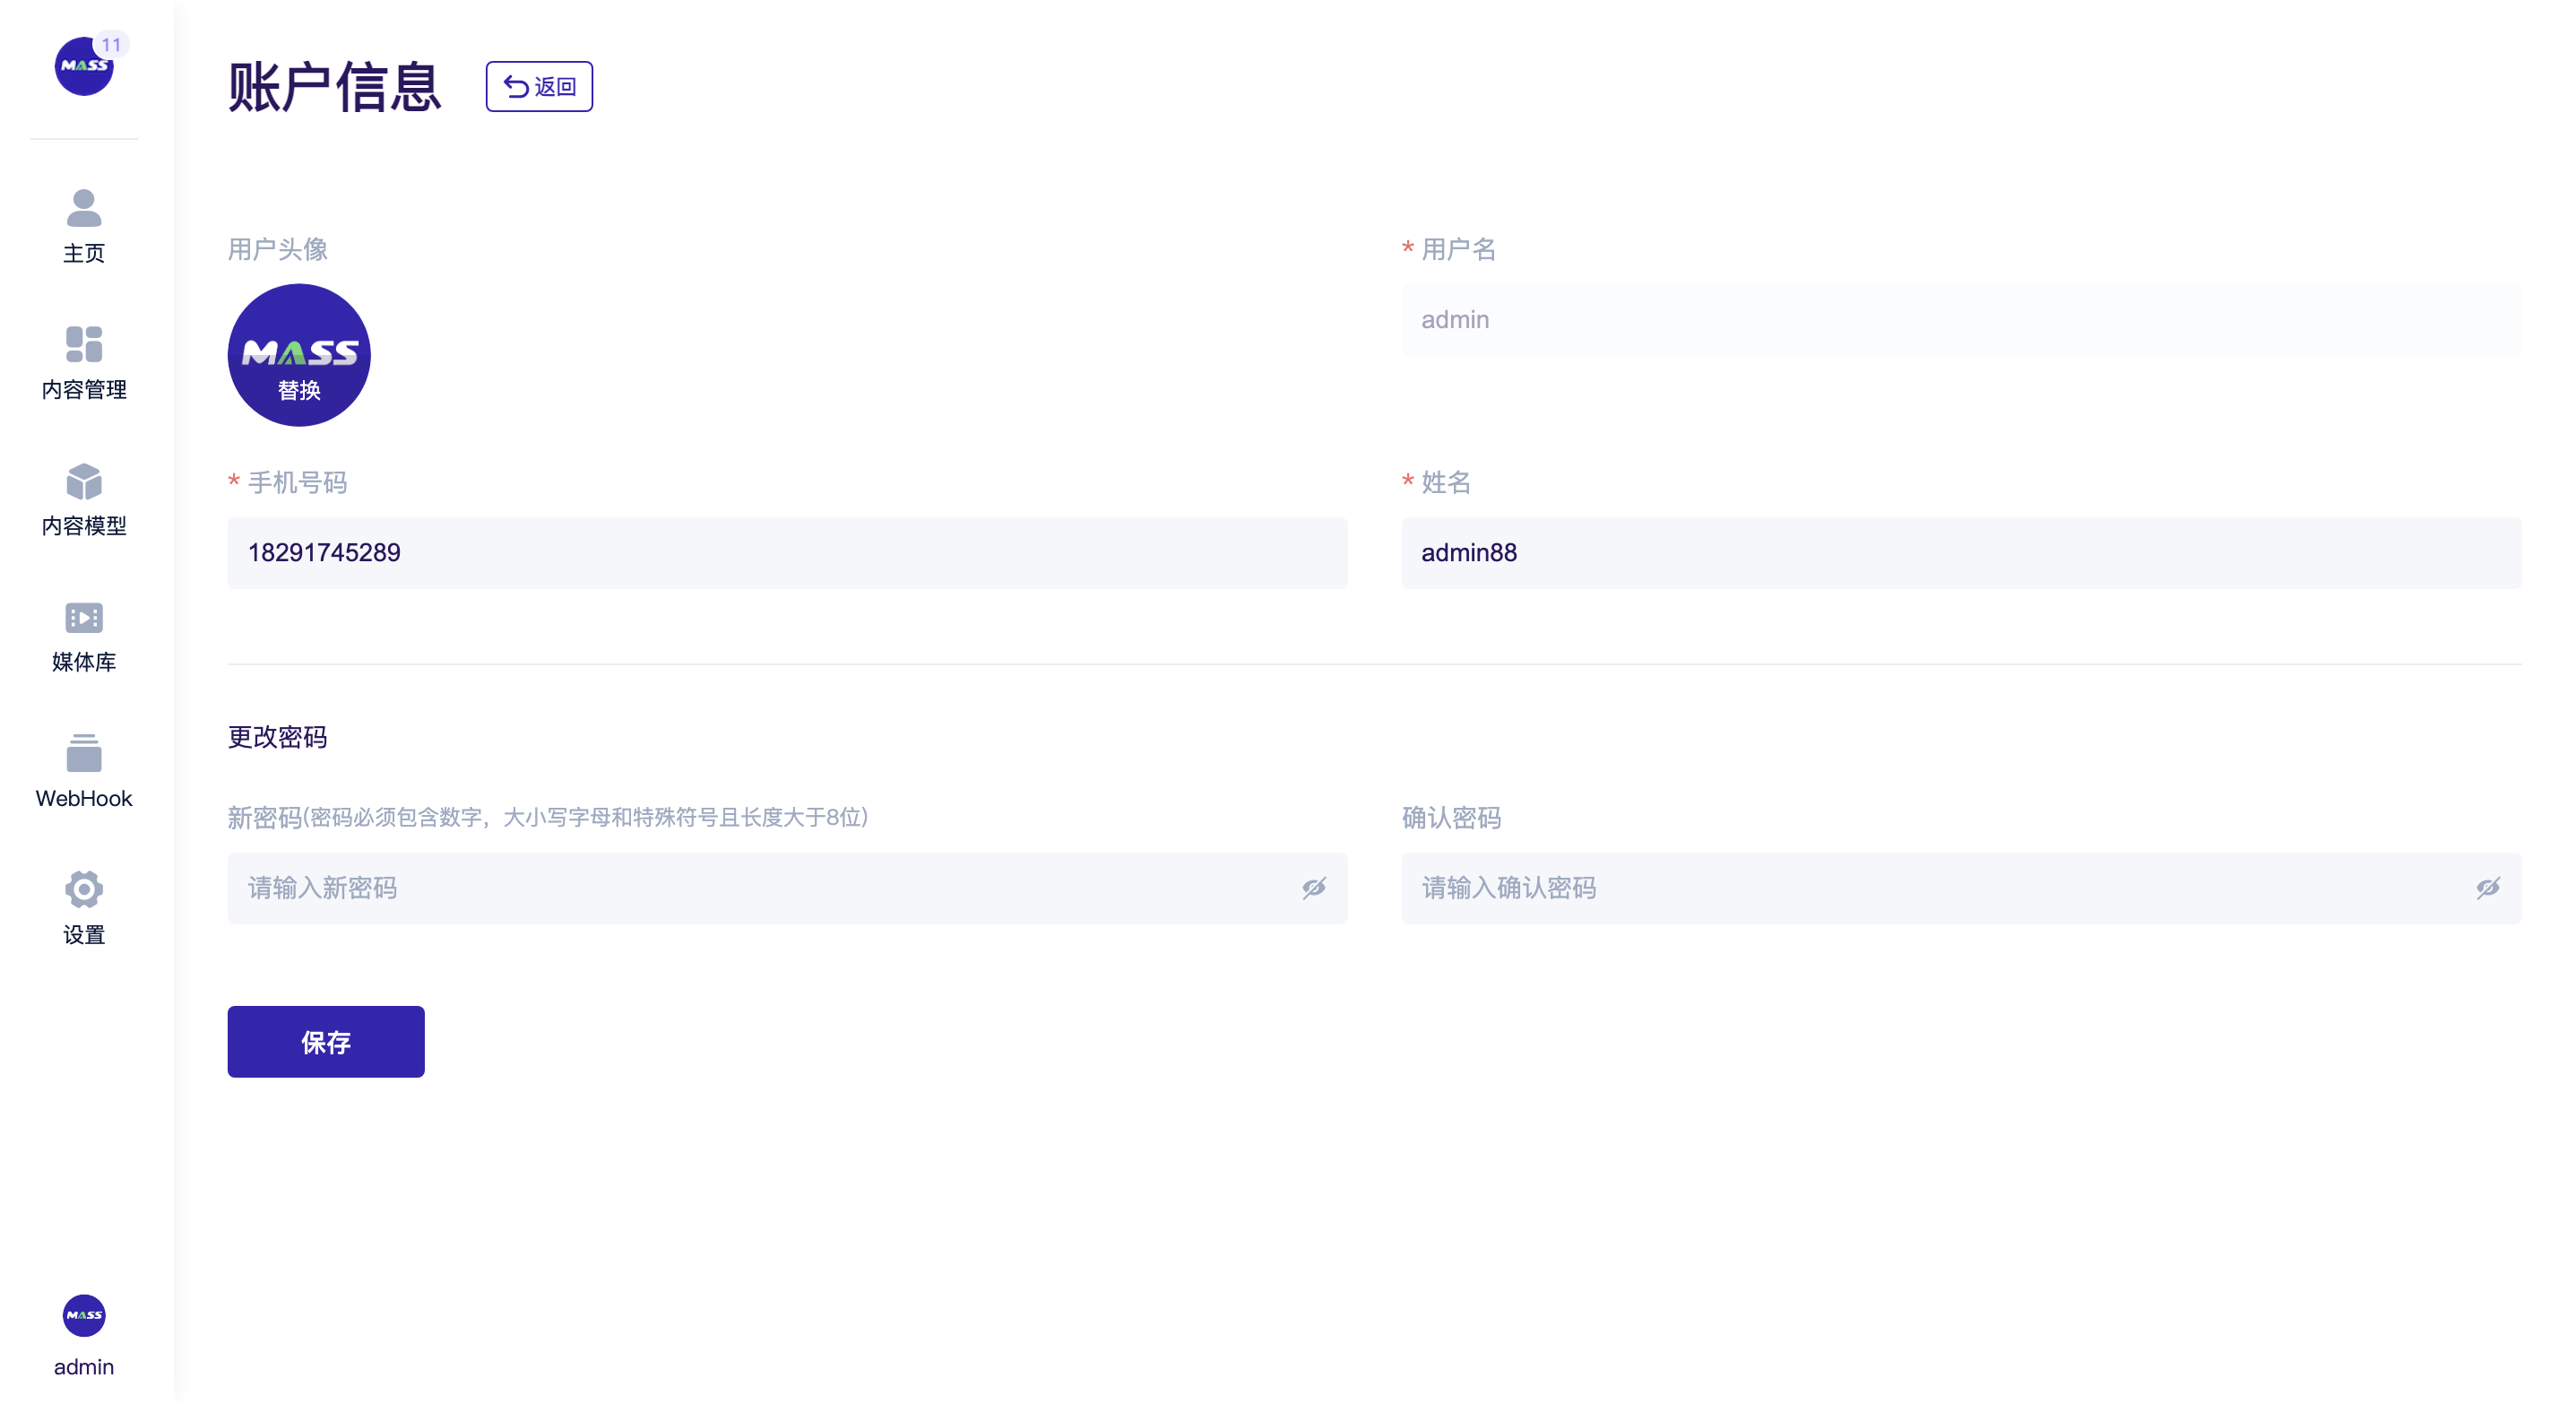Screen dimensions: 2576x1404
Task: Focus the 请输入新密码 new password field
Action: [787, 888]
